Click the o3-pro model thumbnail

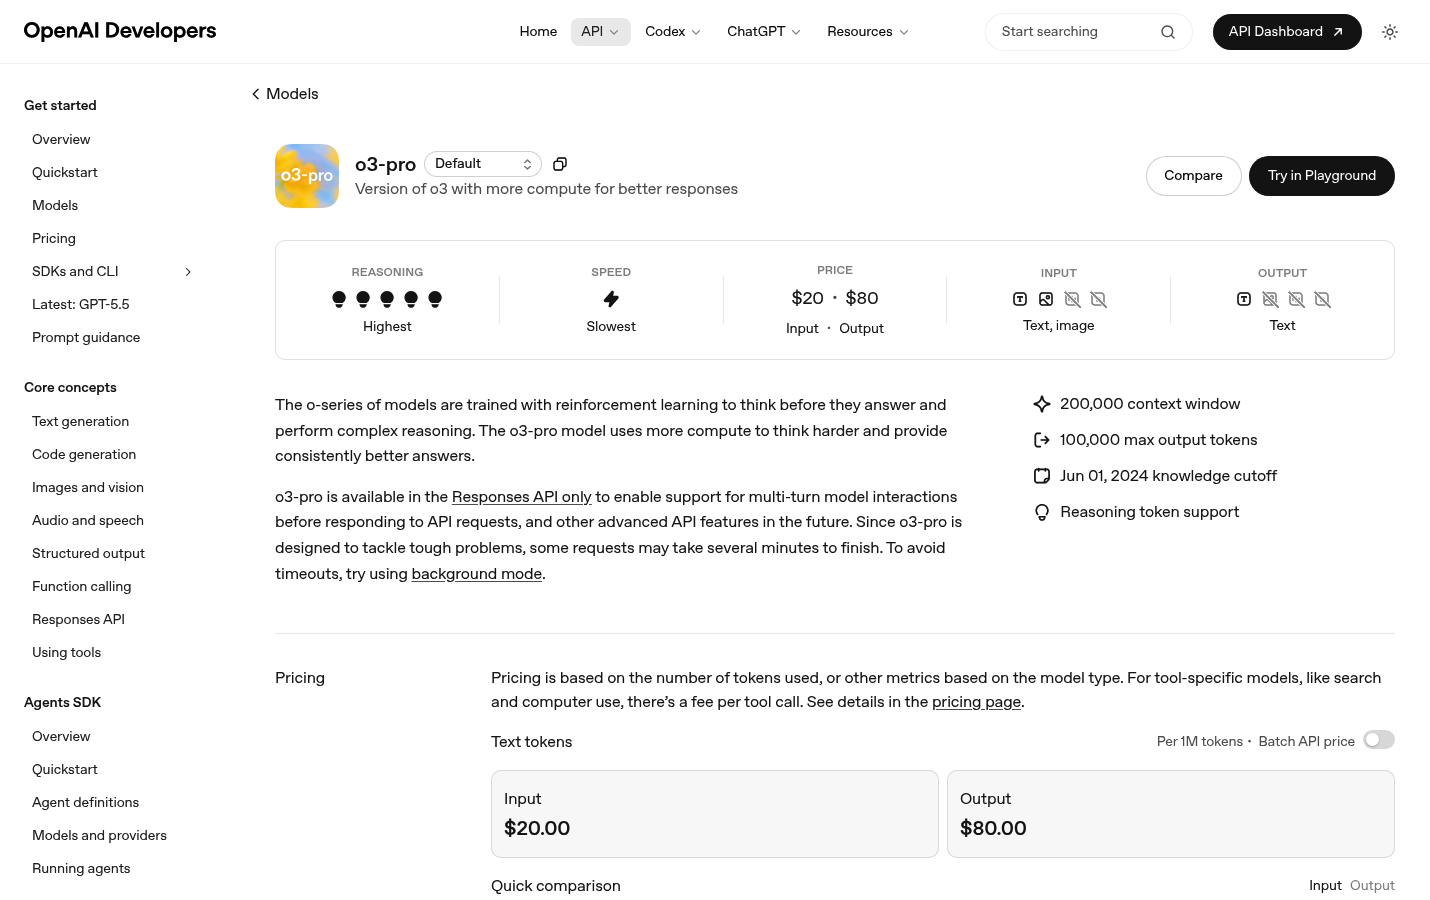307,176
